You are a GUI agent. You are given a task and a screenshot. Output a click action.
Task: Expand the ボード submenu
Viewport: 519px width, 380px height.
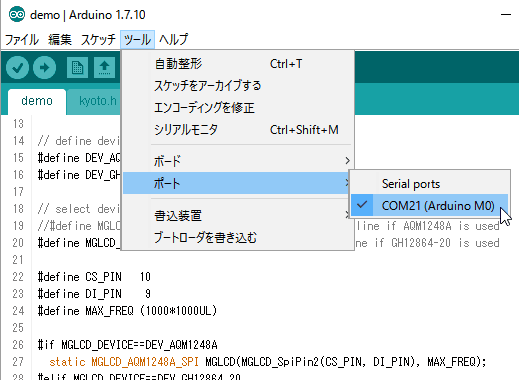(x=238, y=161)
